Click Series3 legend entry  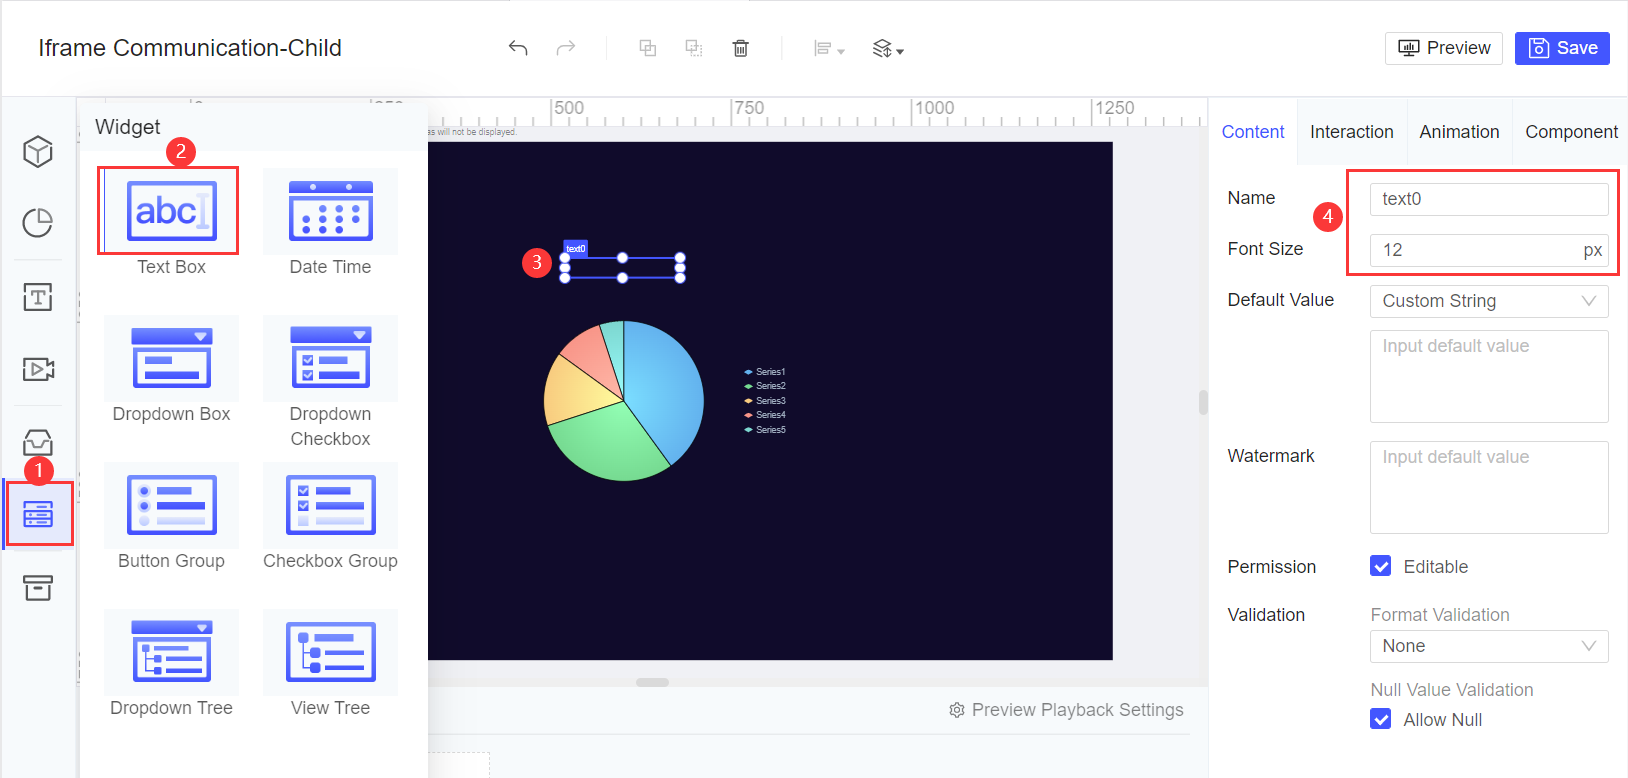point(765,401)
